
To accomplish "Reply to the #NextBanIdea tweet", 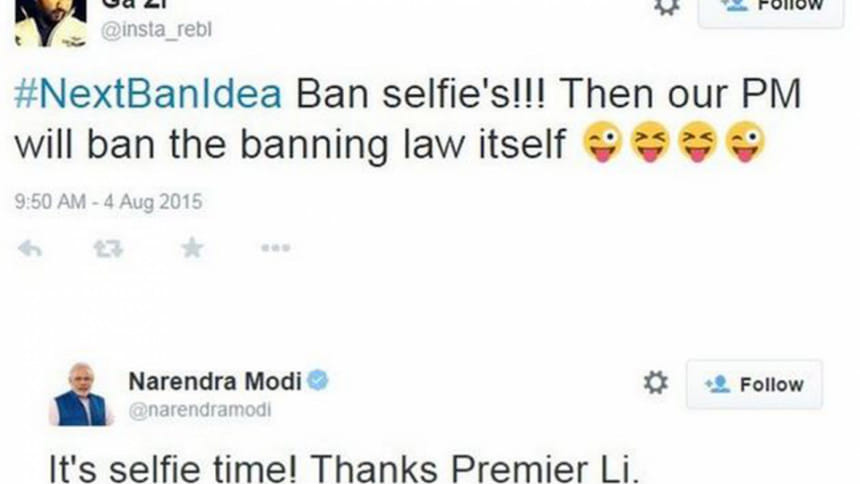I will [x=30, y=249].
